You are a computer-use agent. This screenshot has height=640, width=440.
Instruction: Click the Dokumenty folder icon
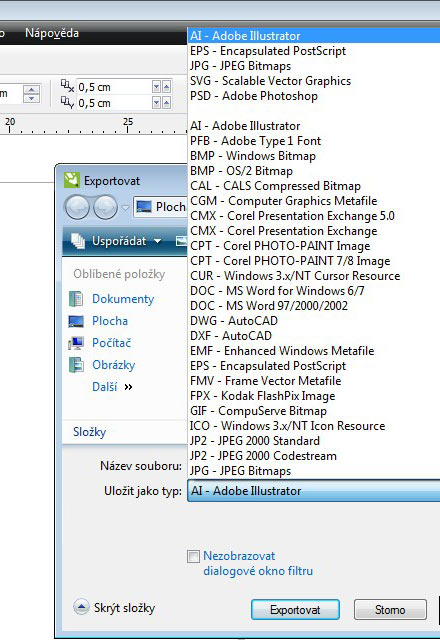[76, 299]
